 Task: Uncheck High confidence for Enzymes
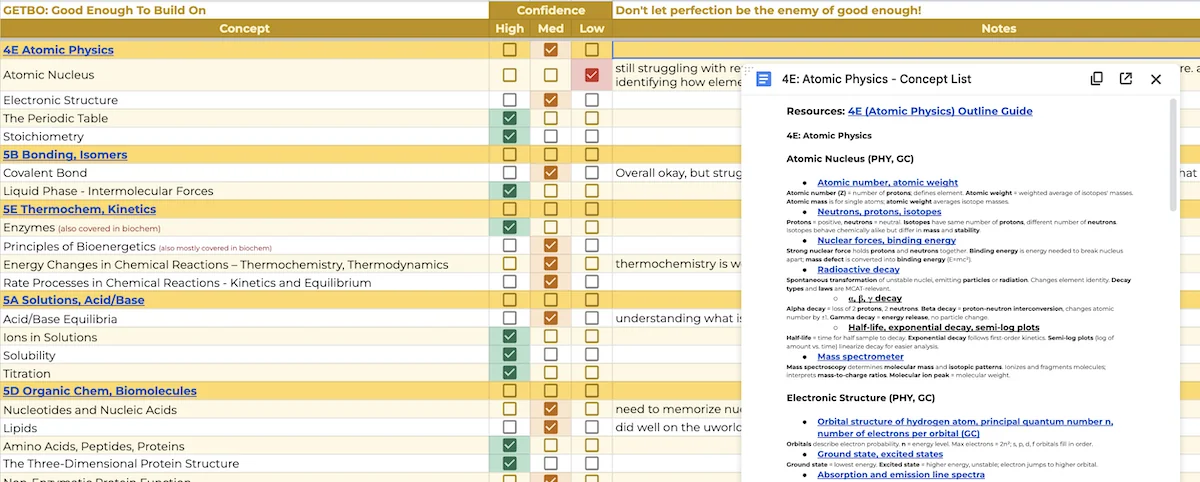pos(510,228)
